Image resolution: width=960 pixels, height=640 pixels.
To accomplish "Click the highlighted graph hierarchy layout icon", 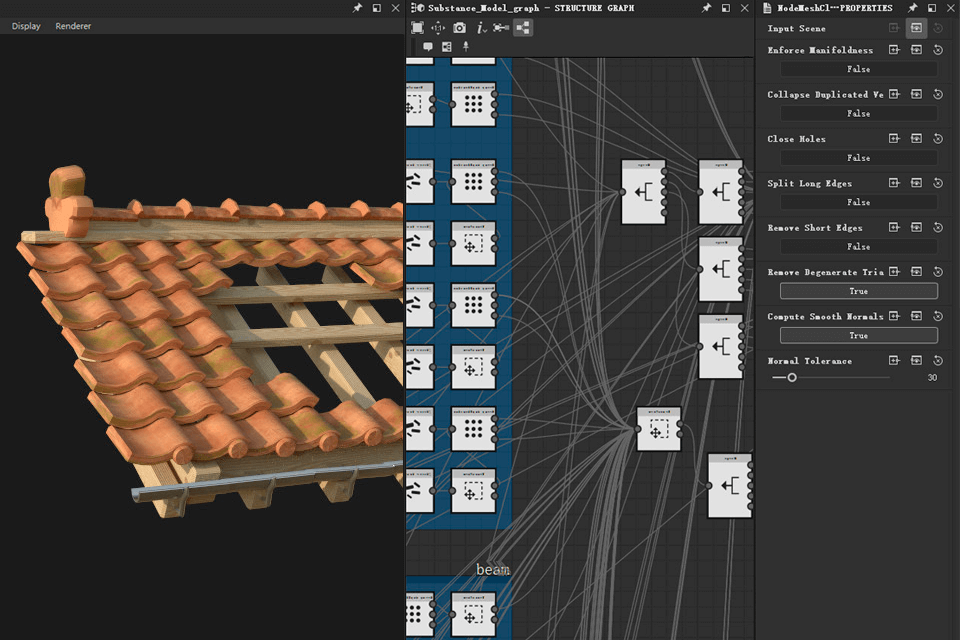I will 523,28.
